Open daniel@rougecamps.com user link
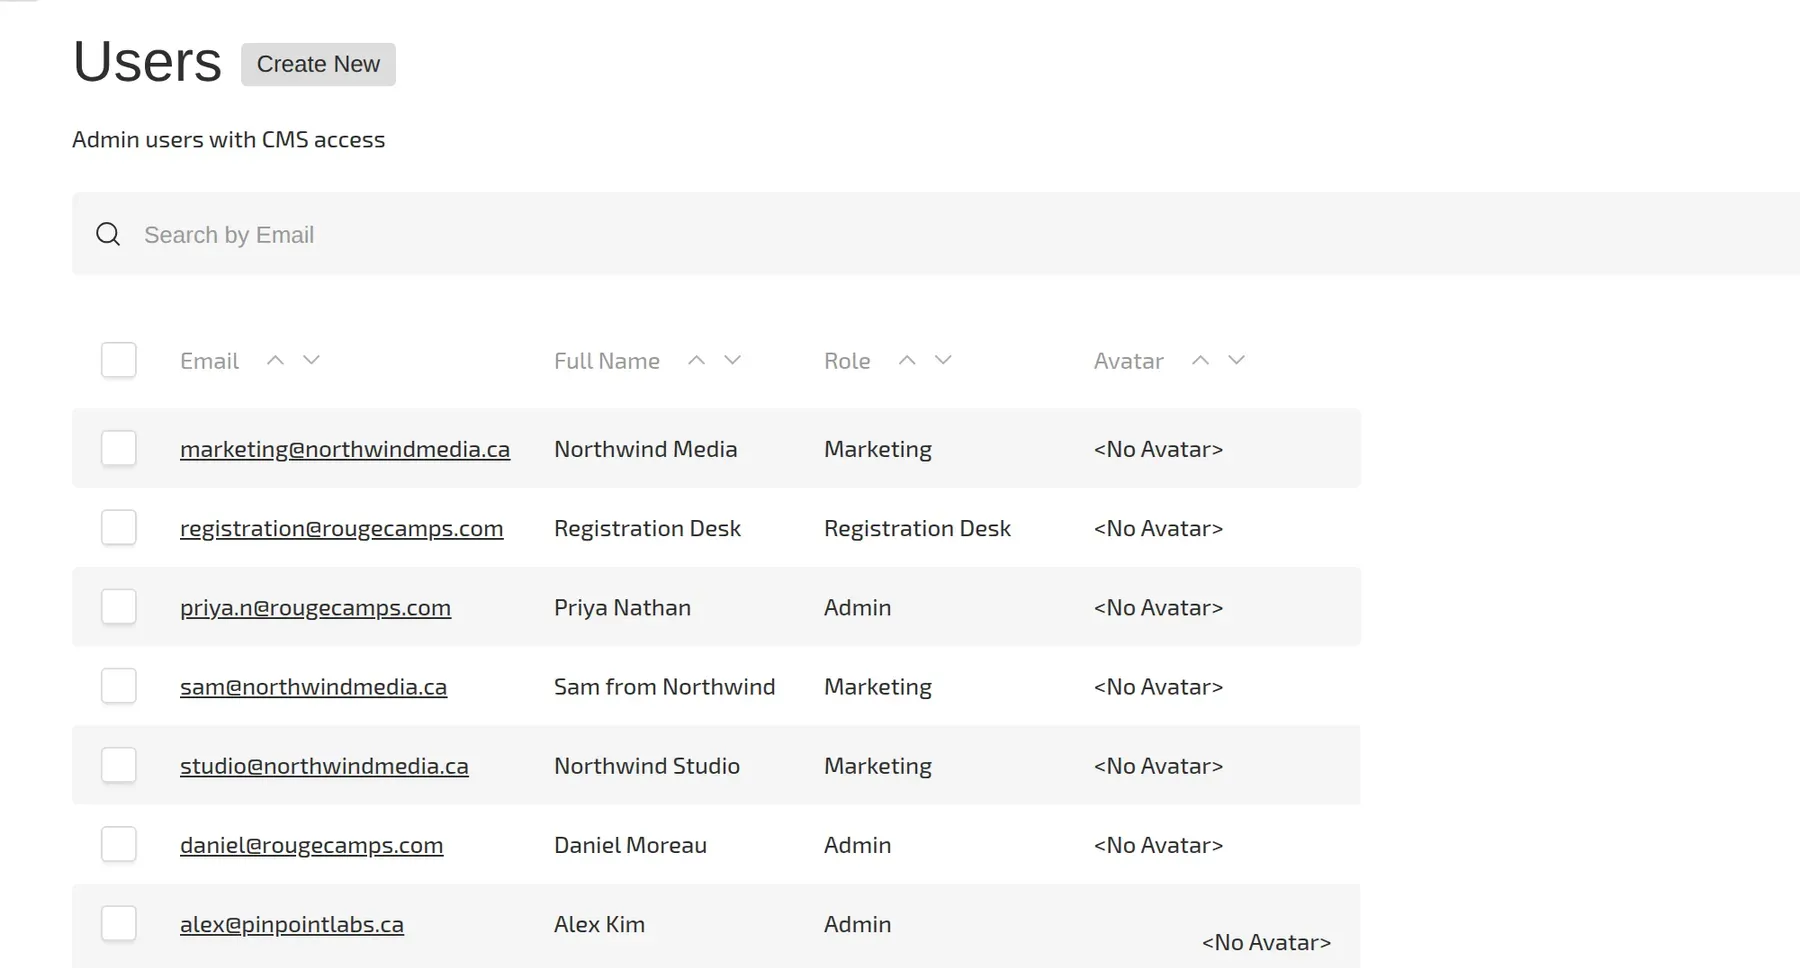The width and height of the screenshot is (1800, 968). [x=312, y=845]
